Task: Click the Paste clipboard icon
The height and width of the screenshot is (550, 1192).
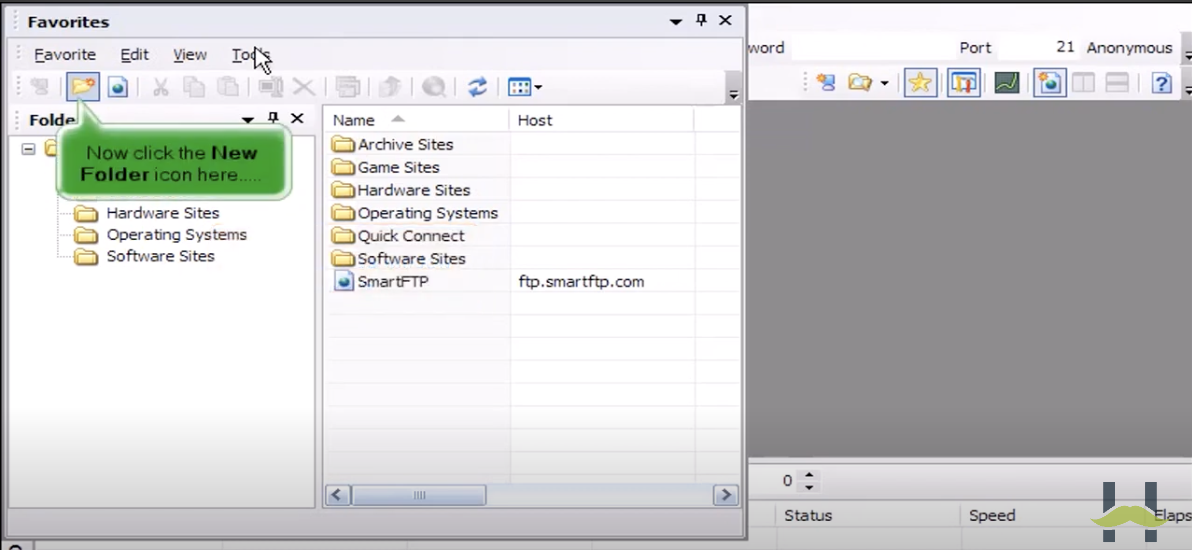Action: coord(228,87)
